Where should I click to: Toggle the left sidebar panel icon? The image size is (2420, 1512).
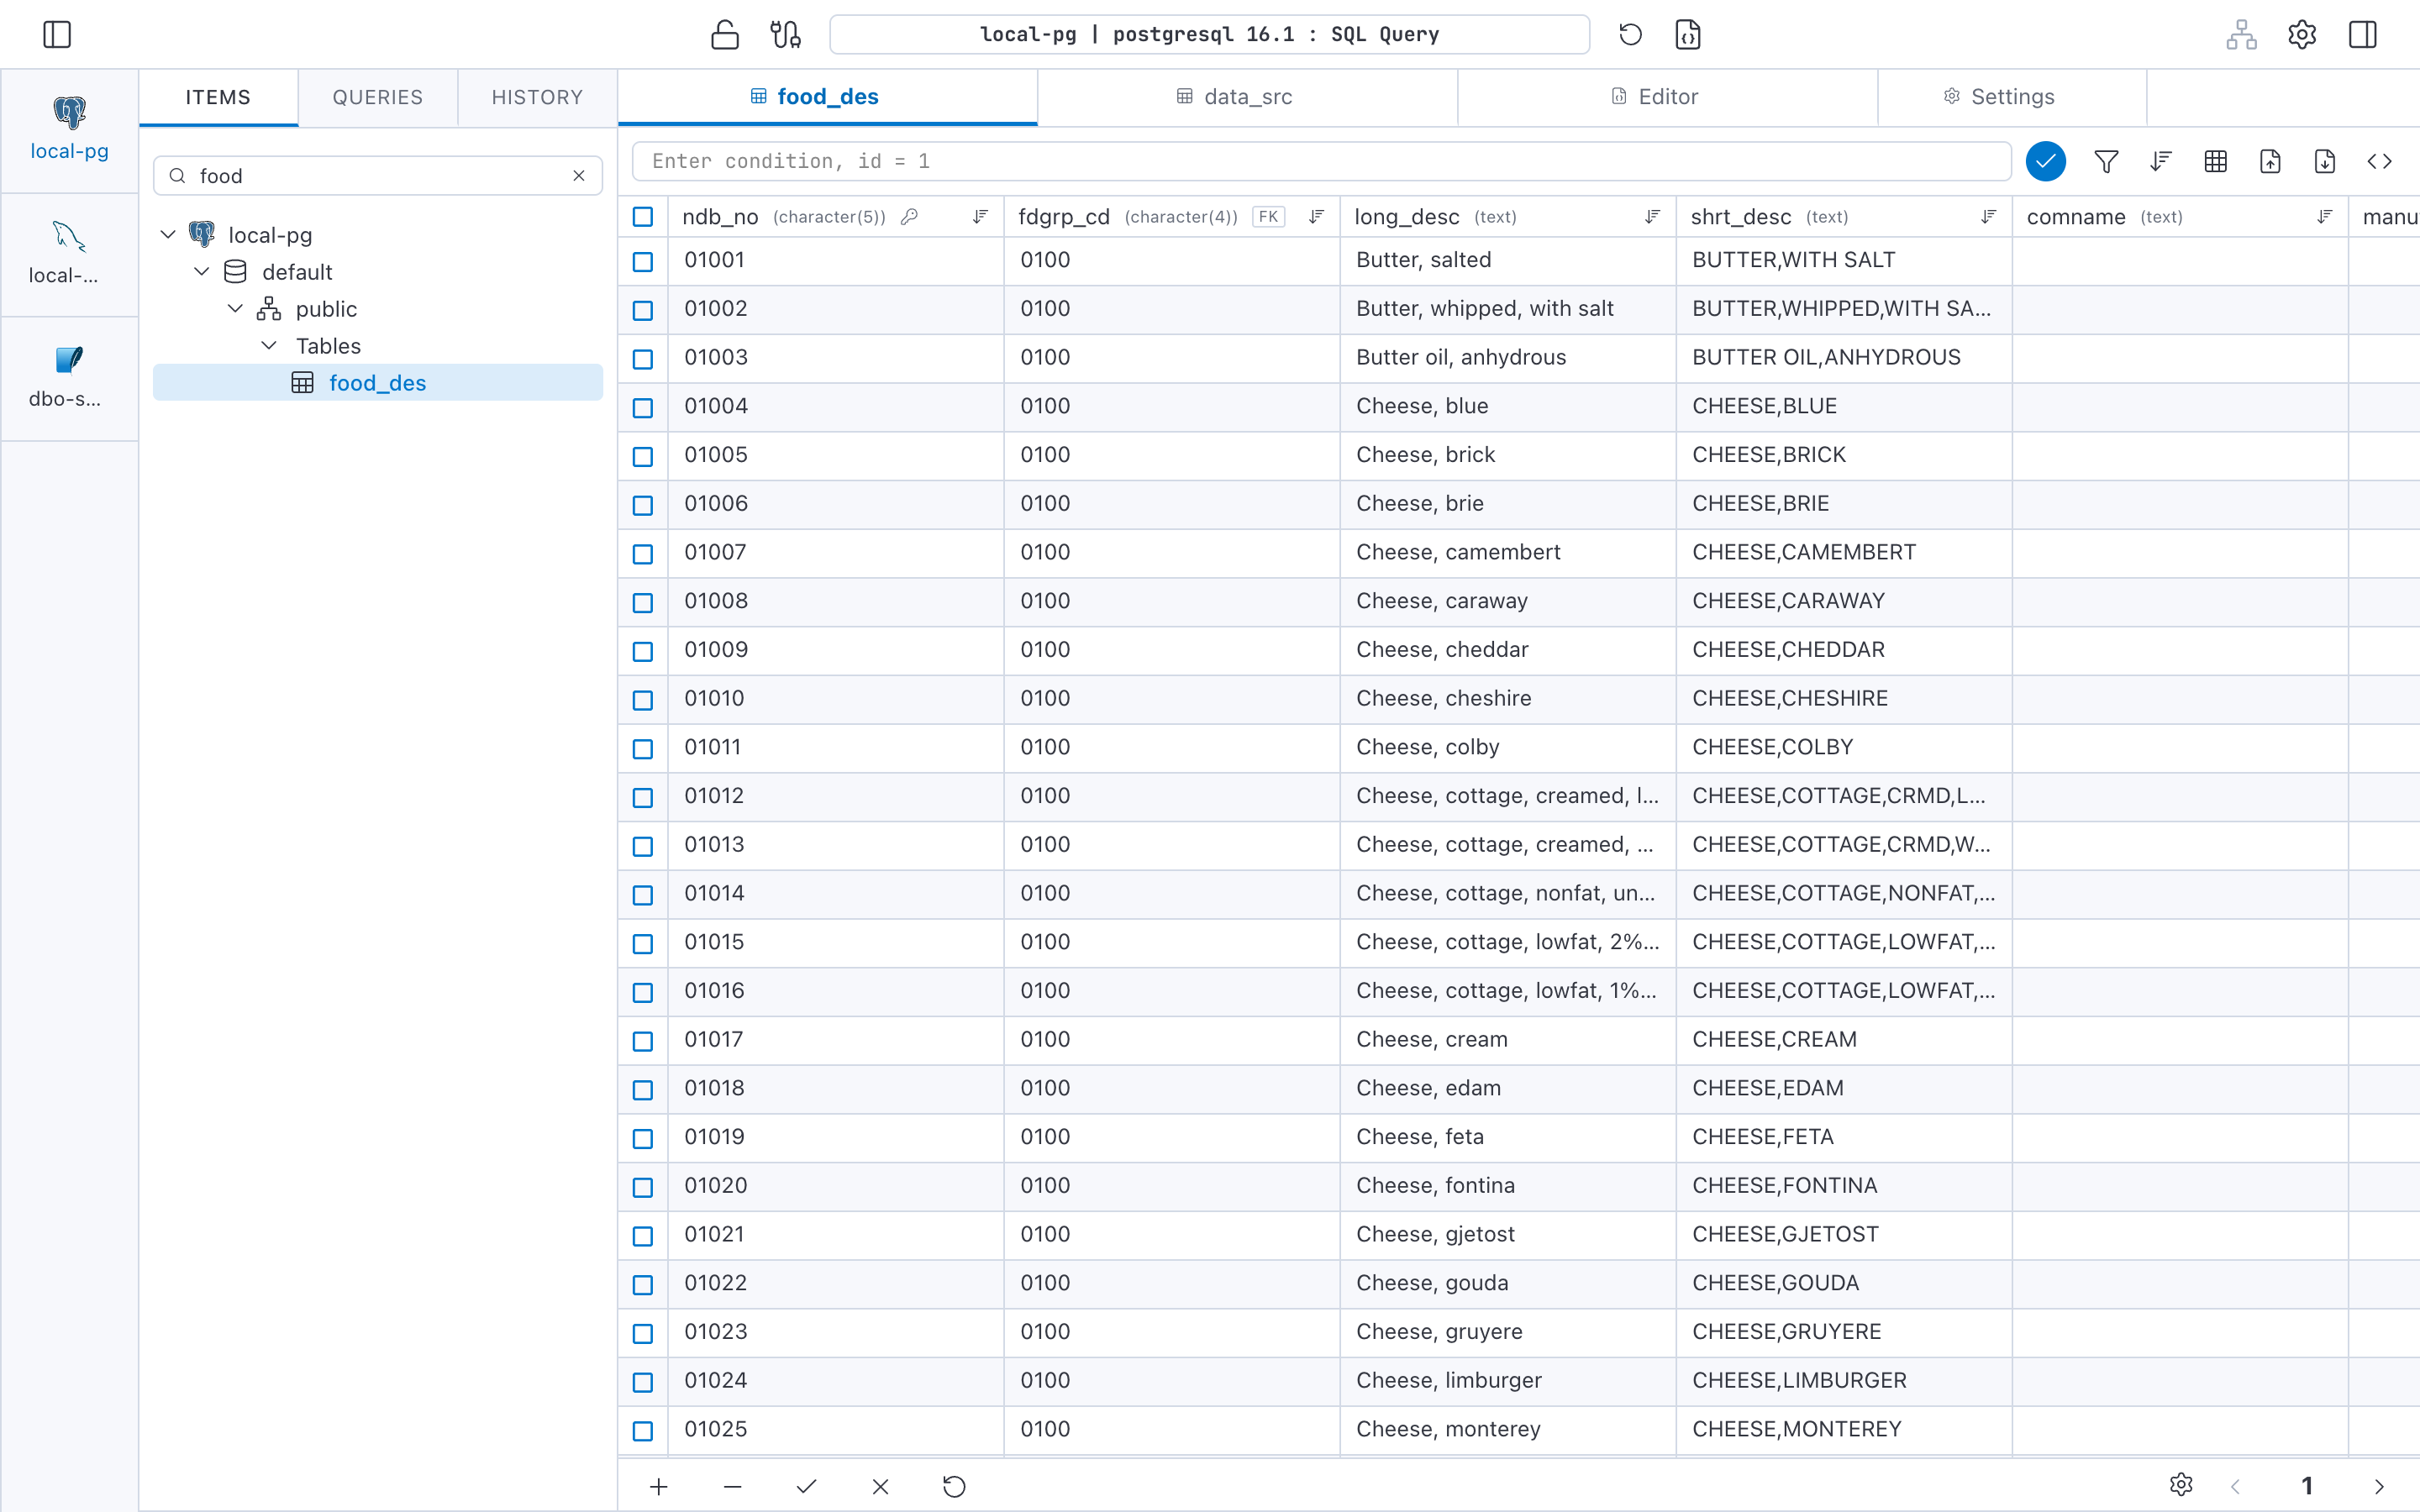point(57,35)
